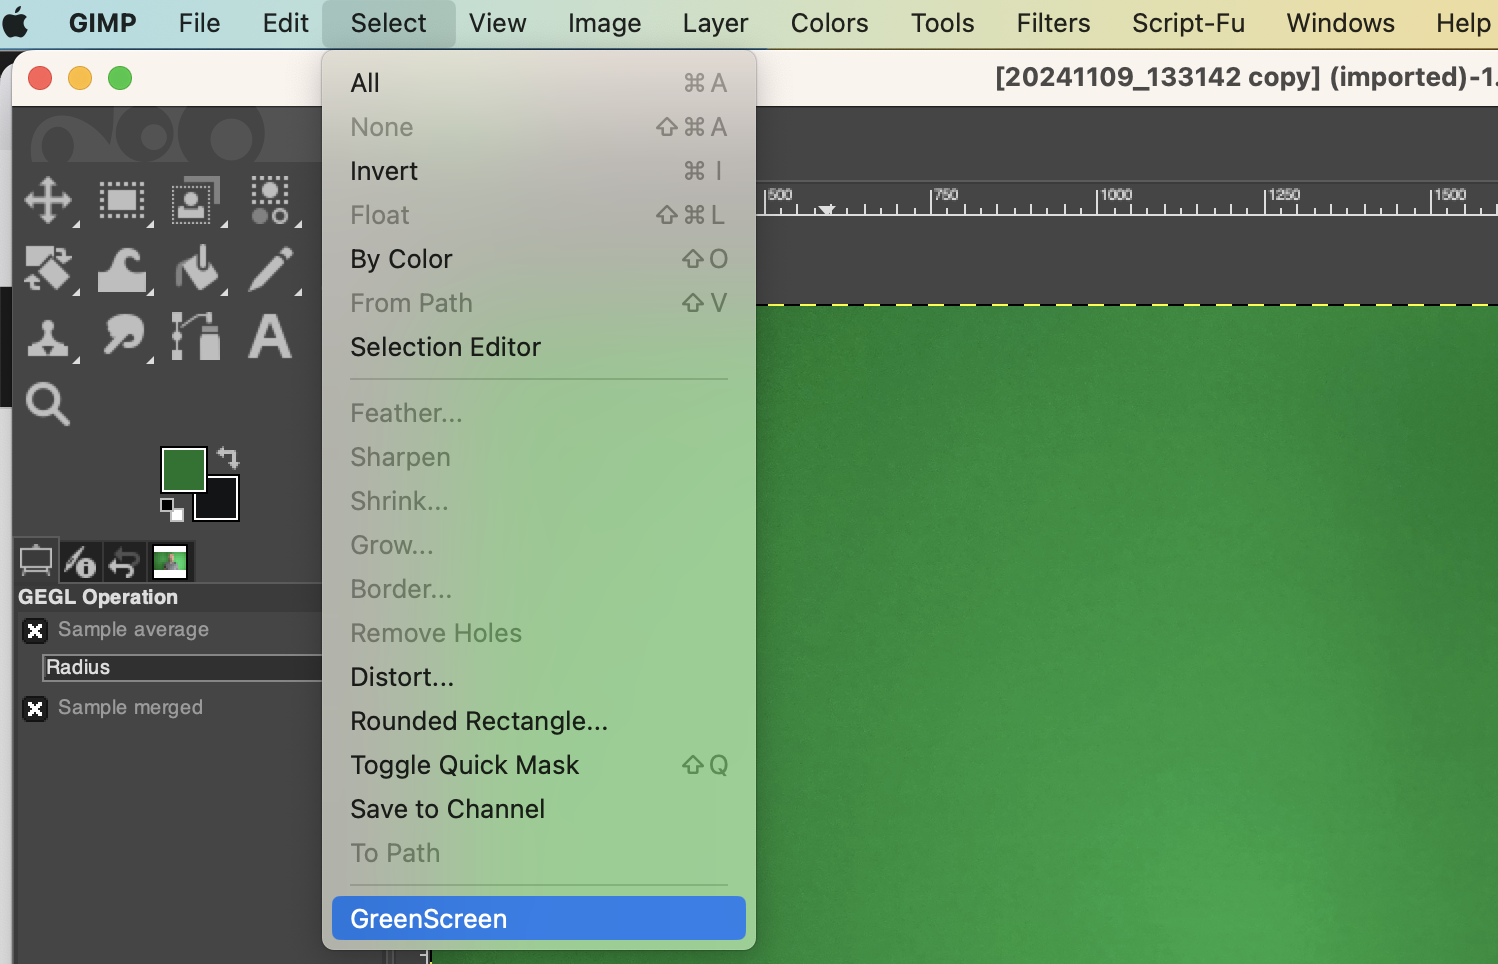Run the GreenScreen menu entry
Image resolution: width=1498 pixels, height=964 pixels.
pos(539,918)
